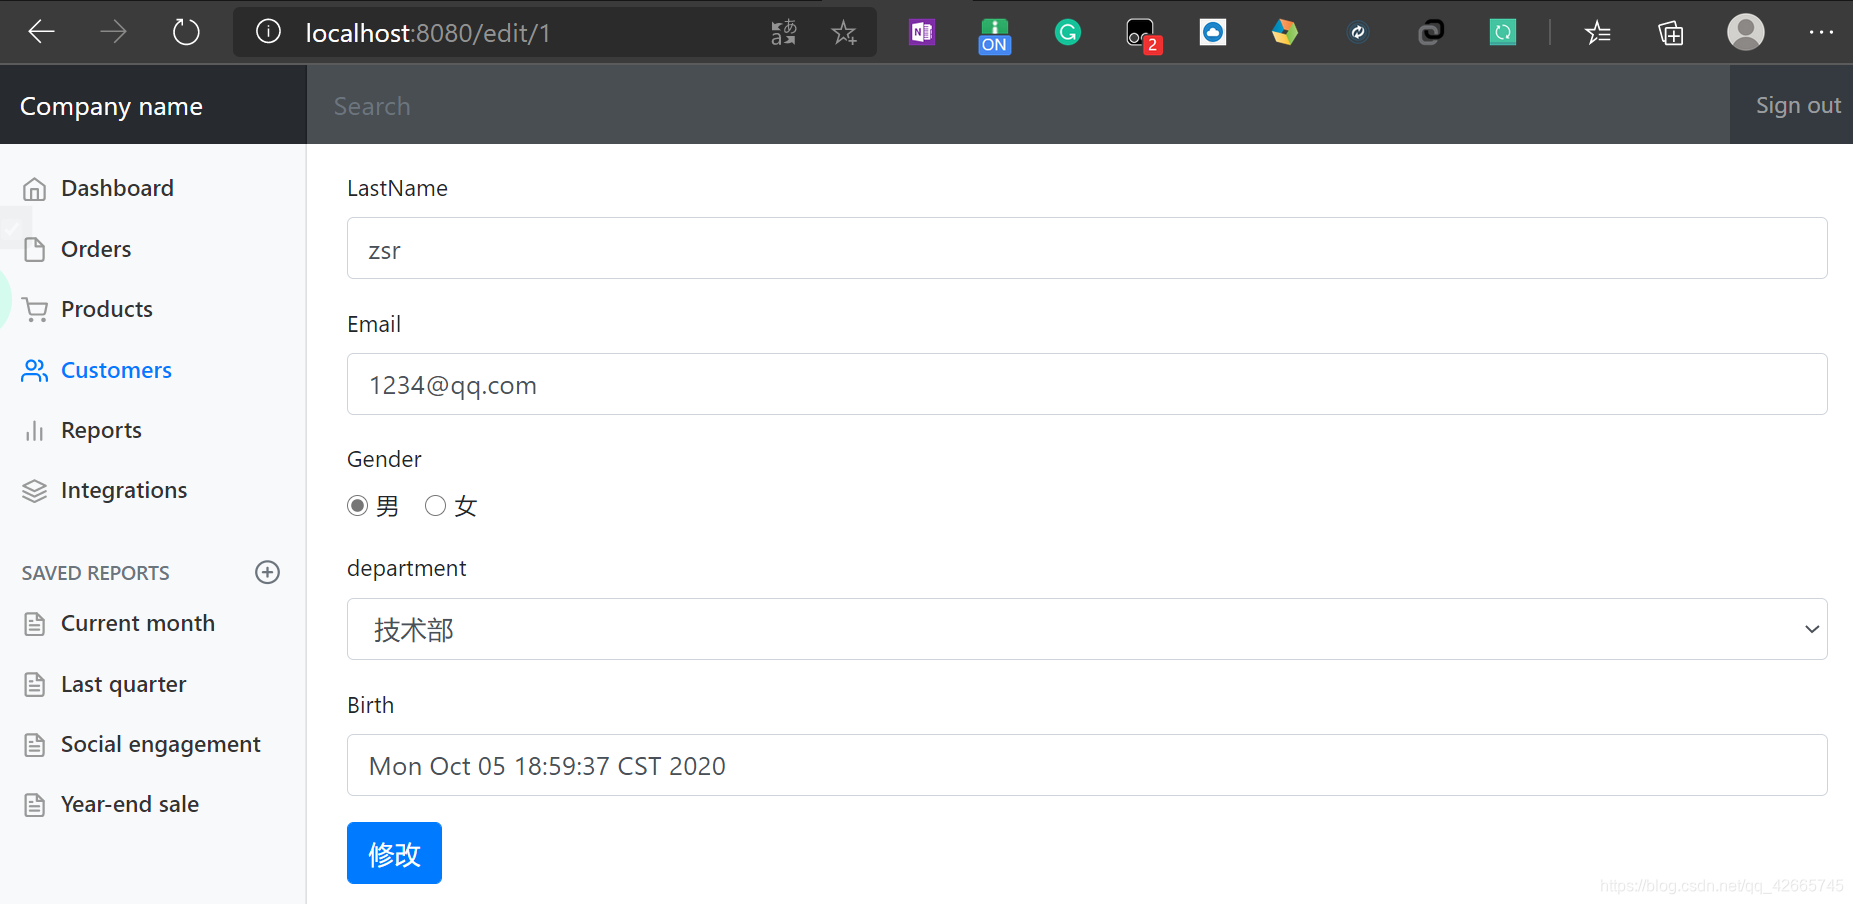
Task: Open the site information icon in address bar
Action: tap(268, 32)
